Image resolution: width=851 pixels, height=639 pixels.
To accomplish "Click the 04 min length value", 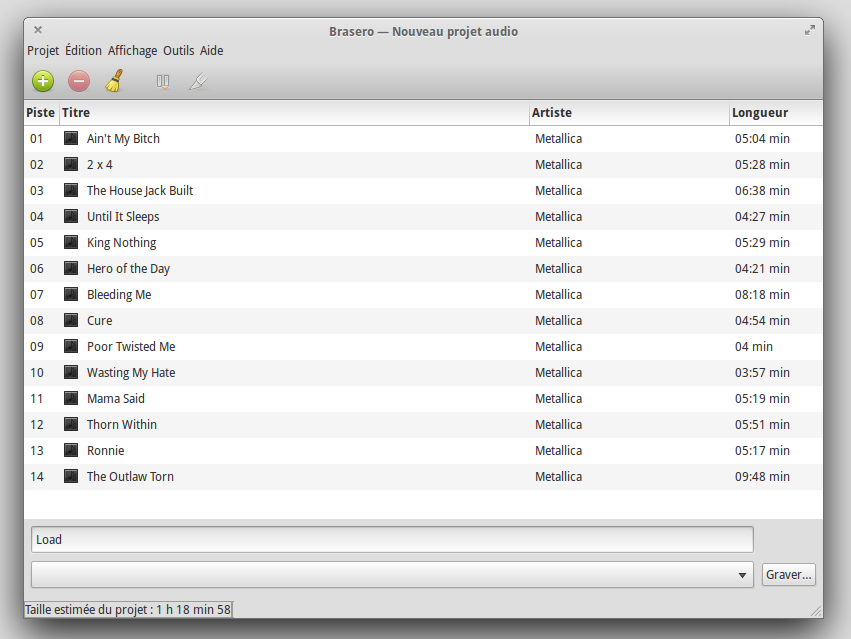I will click(x=753, y=347).
